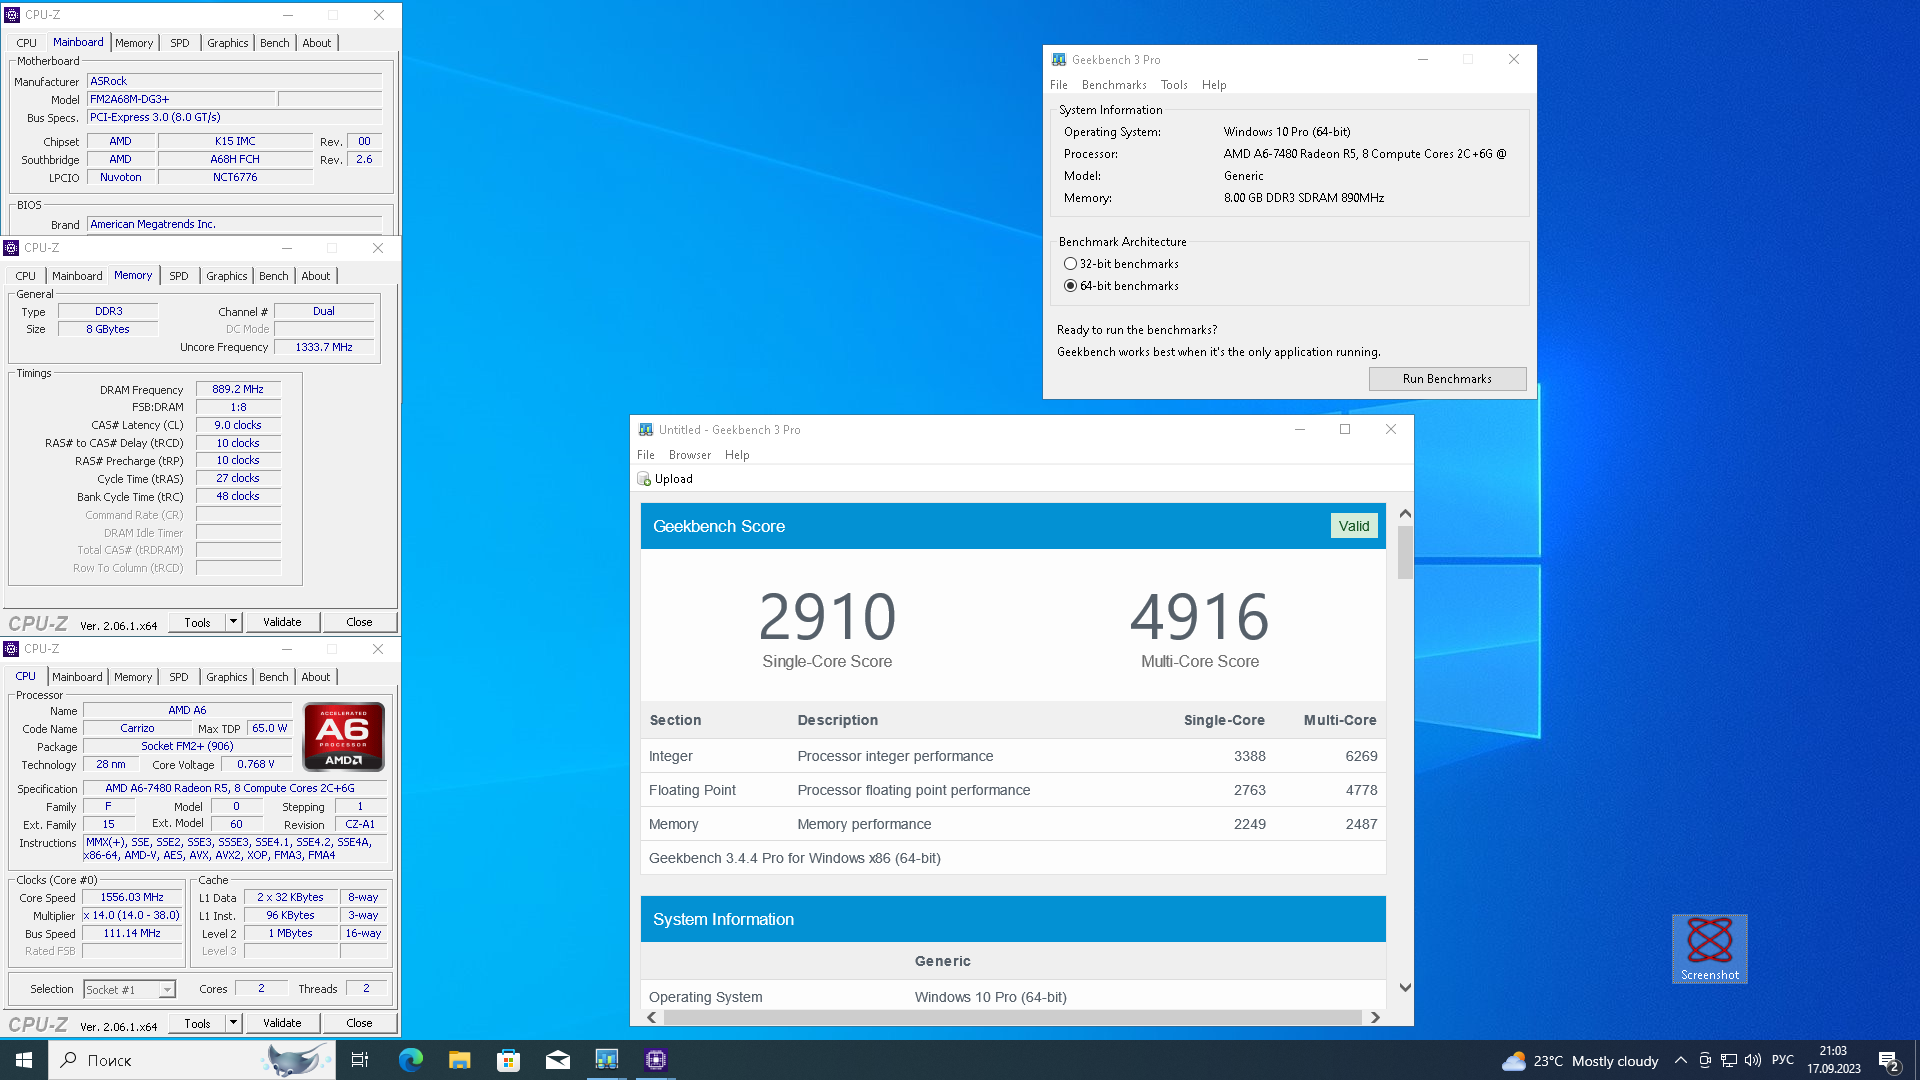Click Tools button in Memory CPU-Z window
The image size is (1920, 1080).
click(198, 622)
